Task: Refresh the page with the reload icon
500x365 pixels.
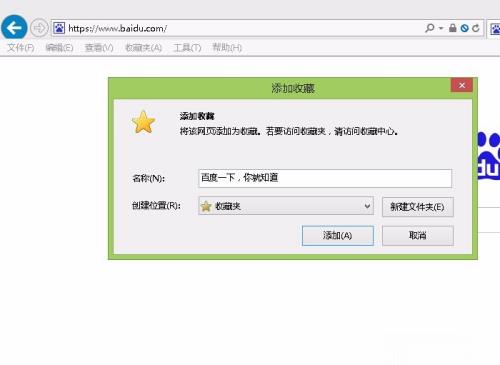Action: point(476,28)
